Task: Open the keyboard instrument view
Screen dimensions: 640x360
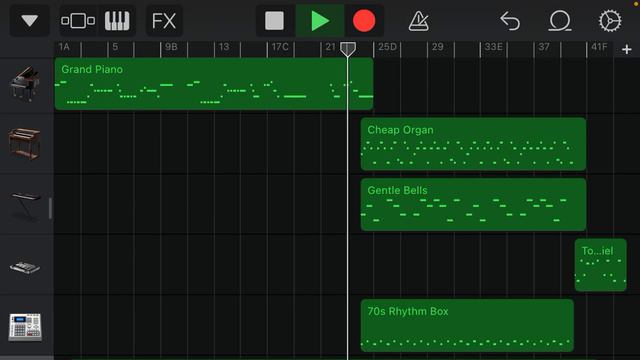Action: (x=117, y=20)
